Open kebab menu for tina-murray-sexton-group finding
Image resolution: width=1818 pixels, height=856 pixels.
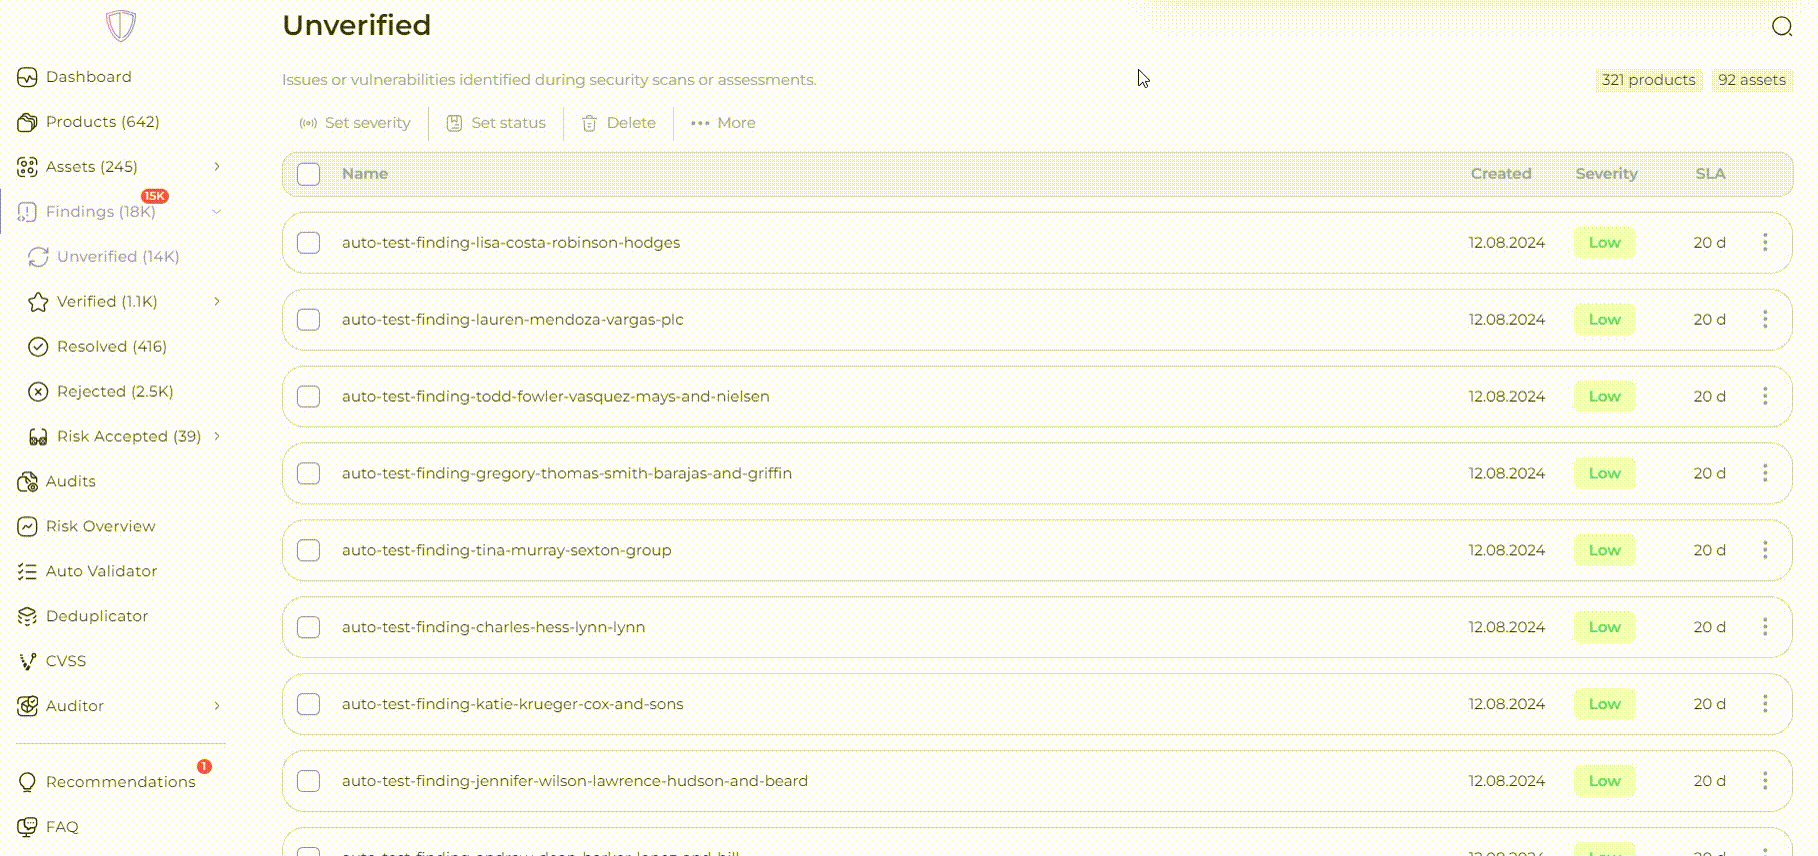coord(1765,550)
